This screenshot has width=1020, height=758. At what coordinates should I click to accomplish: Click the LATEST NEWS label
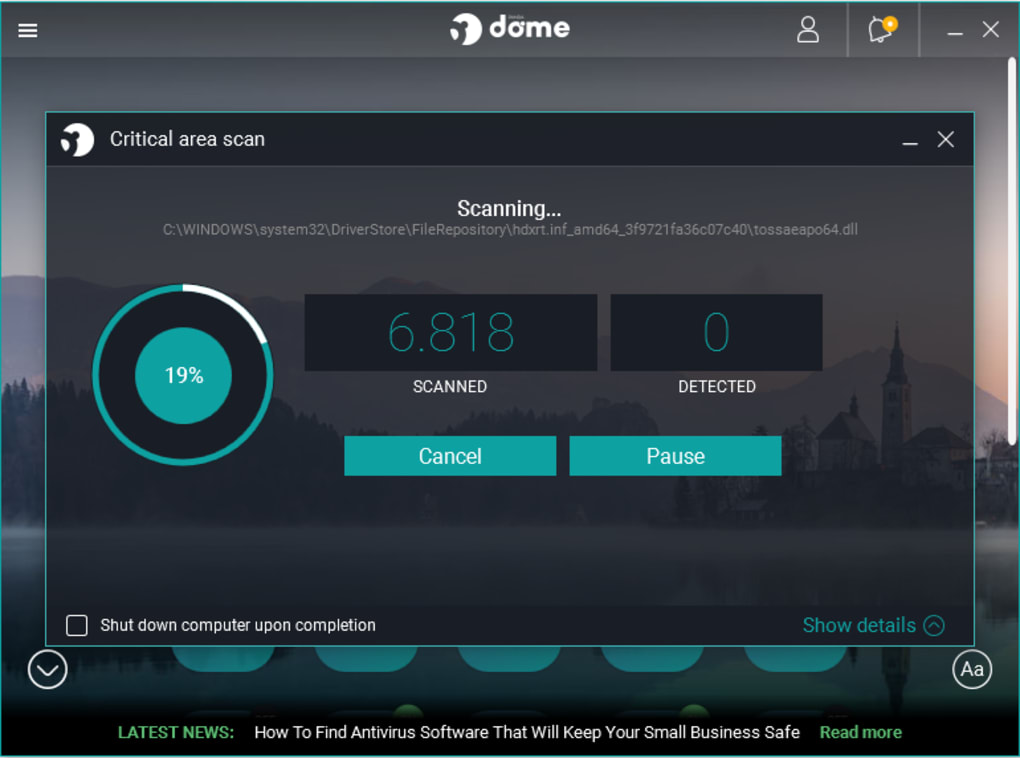point(176,733)
